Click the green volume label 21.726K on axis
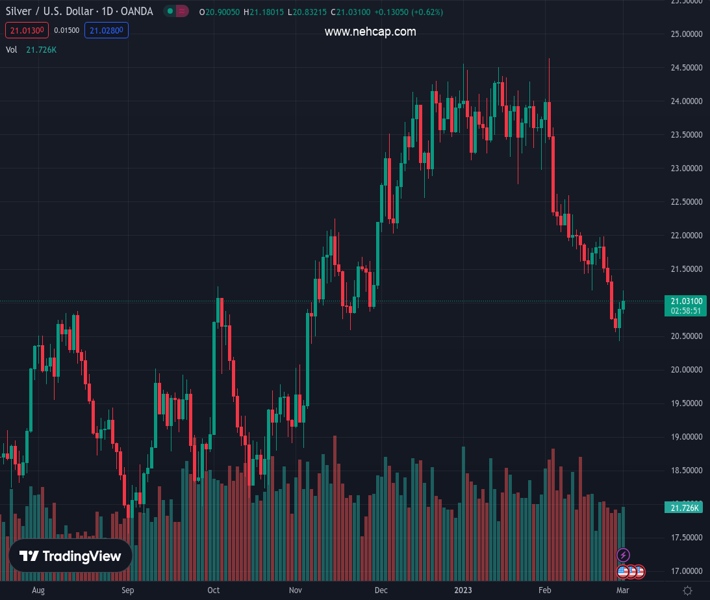 click(684, 509)
